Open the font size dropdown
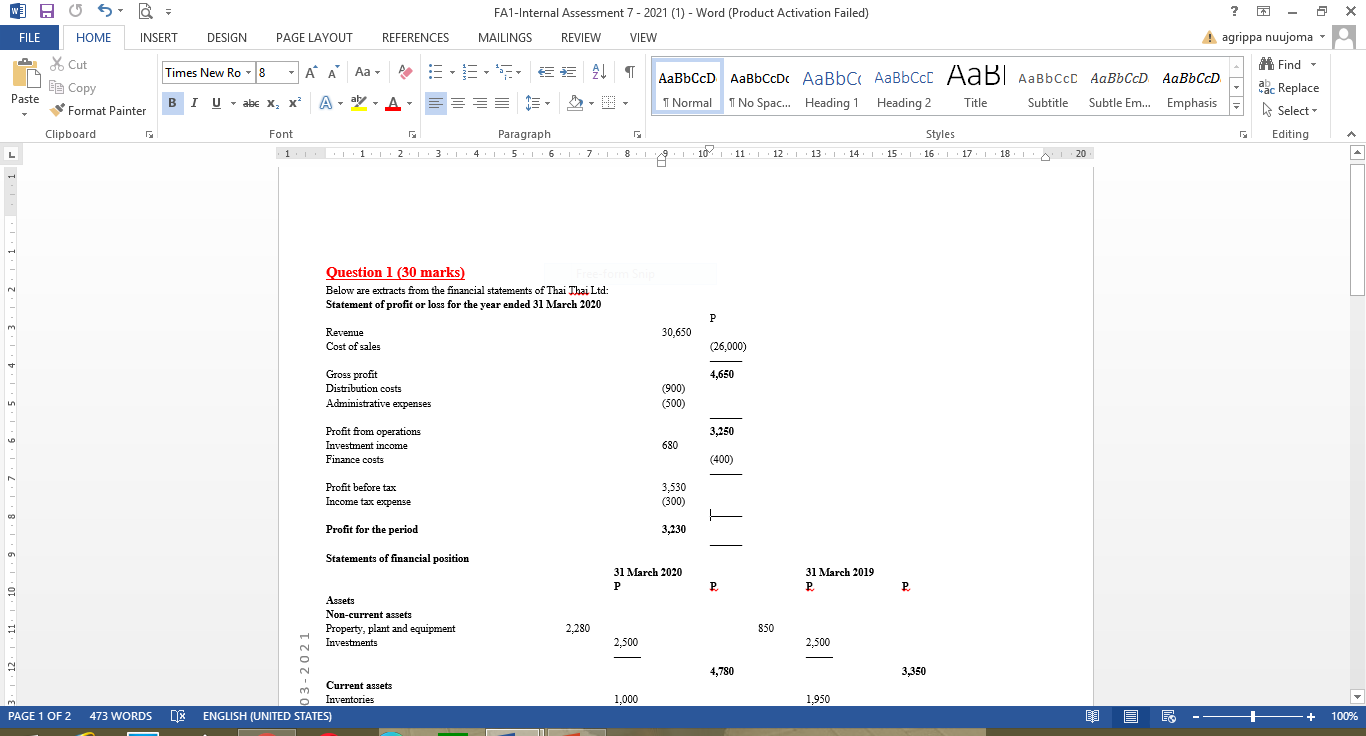This screenshot has width=1366, height=736. (x=292, y=73)
